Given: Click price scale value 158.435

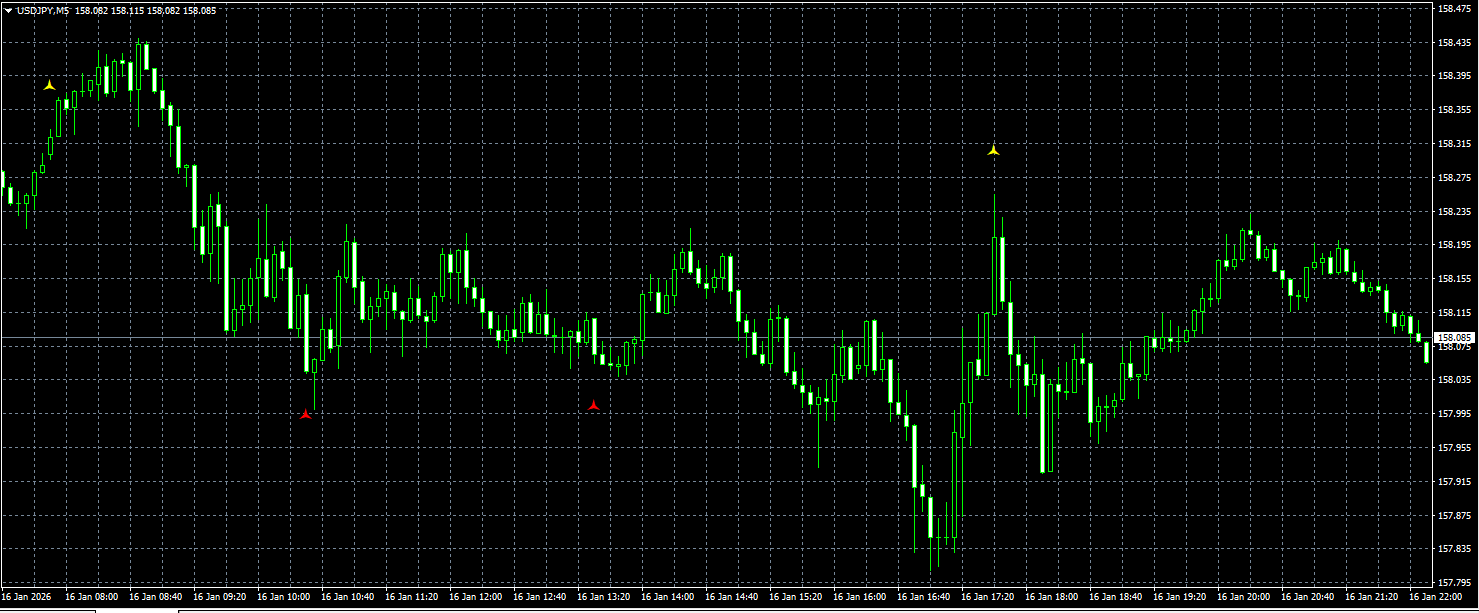Looking at the screenshot, I should tap(1455, 42).
